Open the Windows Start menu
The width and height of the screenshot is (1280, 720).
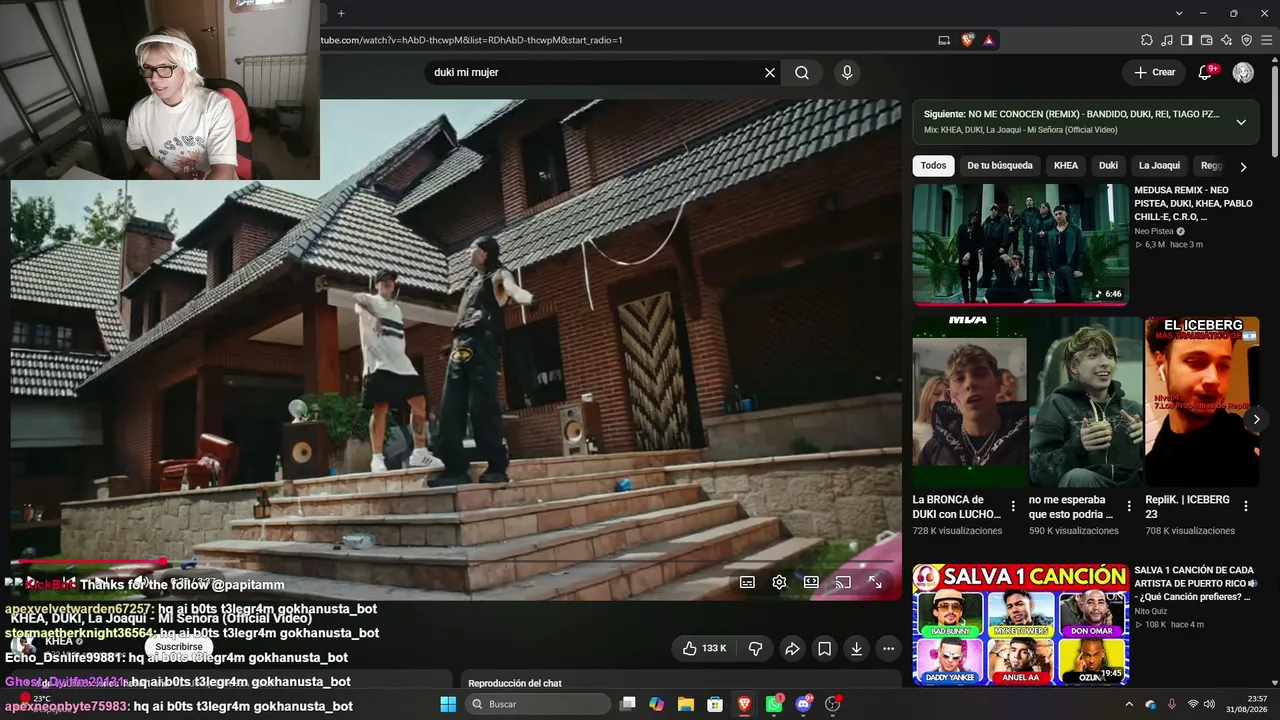pyautogui.click(x=448, y=704)
